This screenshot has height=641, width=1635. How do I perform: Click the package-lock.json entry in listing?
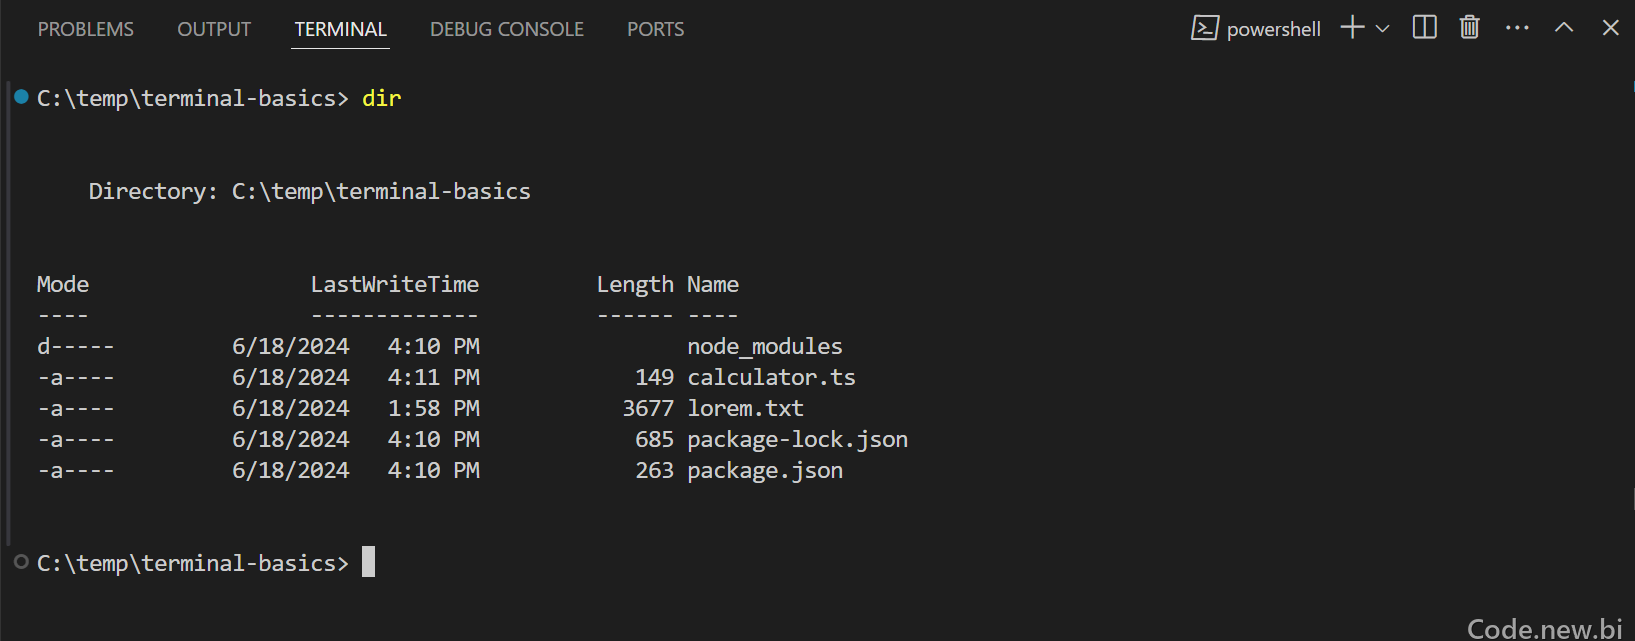[797, 439]
